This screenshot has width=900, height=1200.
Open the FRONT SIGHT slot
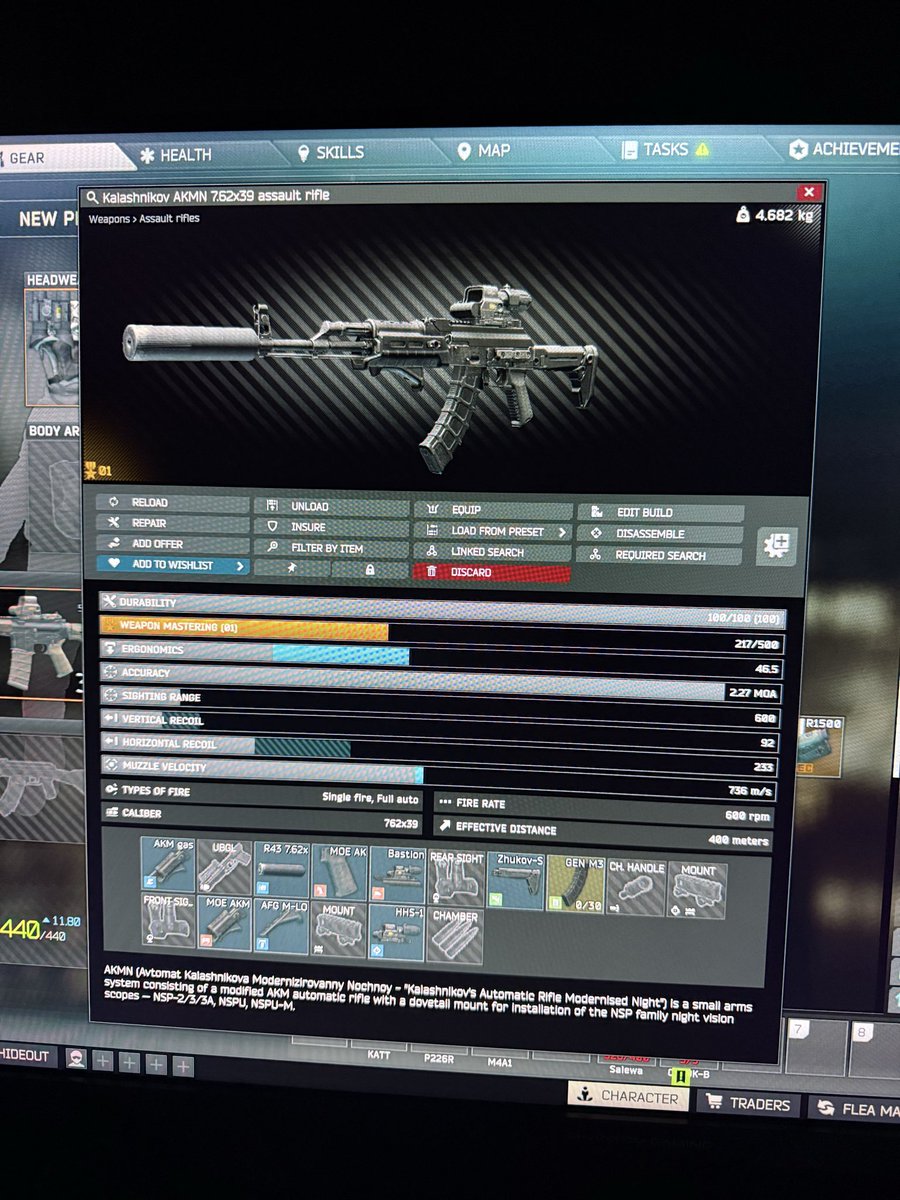pos(167,920)
